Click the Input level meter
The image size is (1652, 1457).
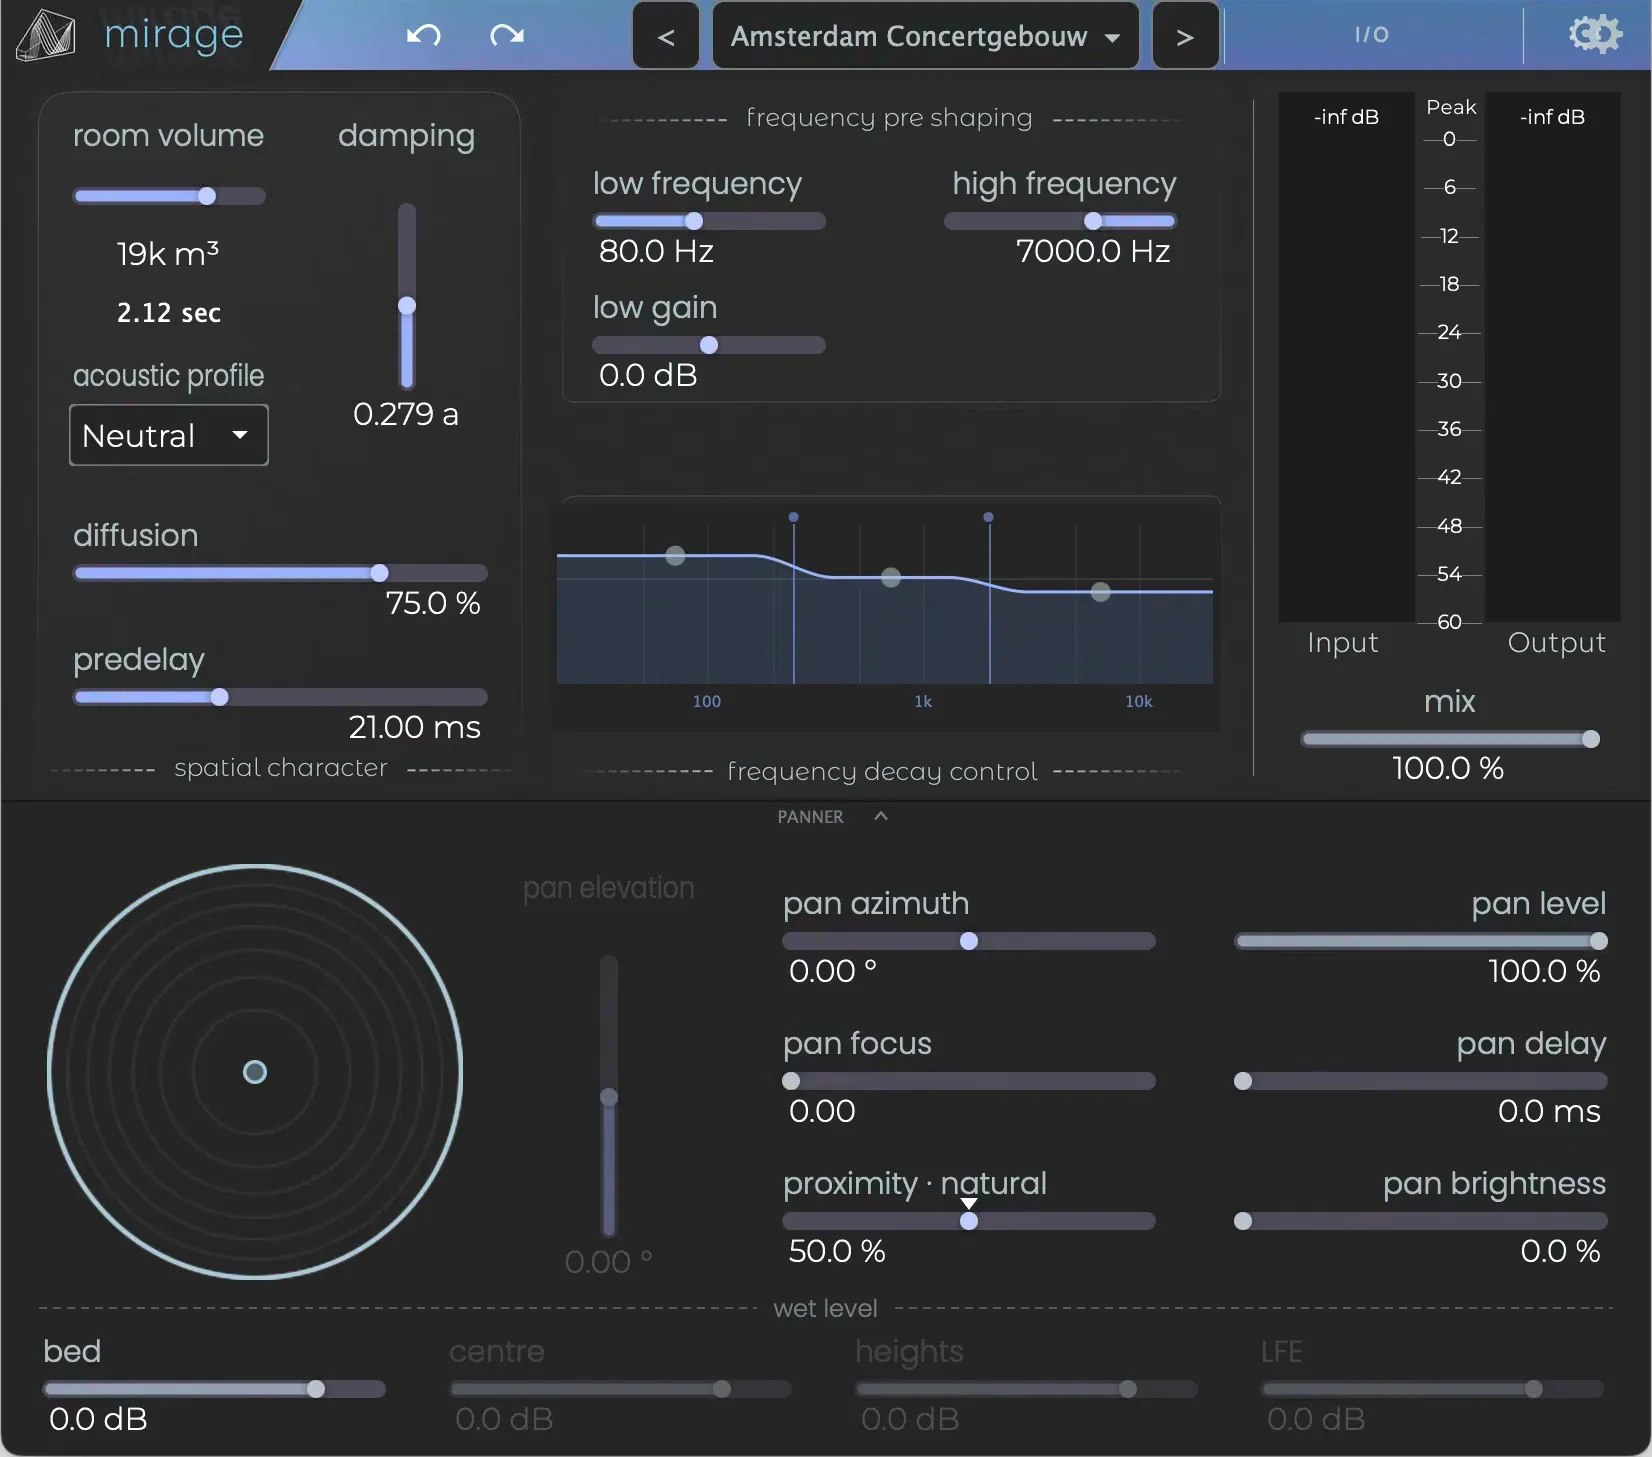point(1346,357)
